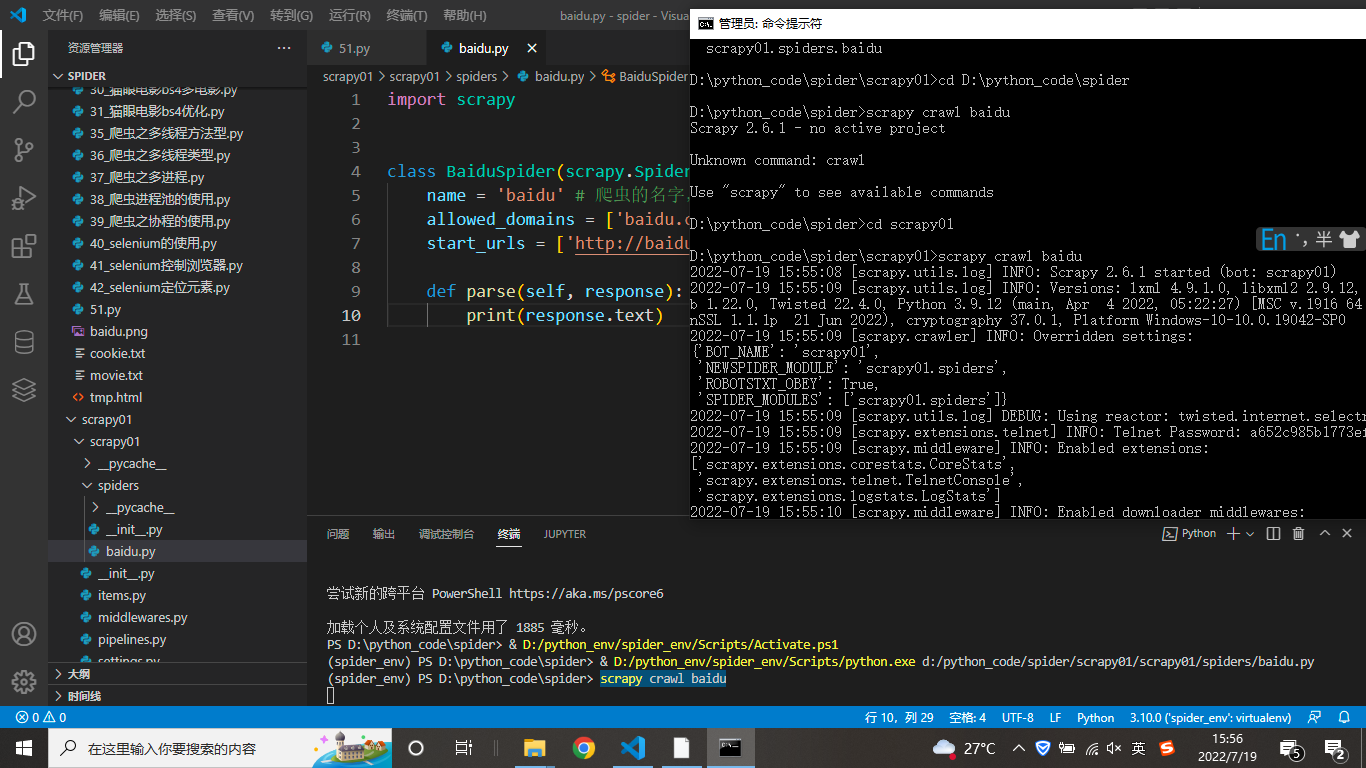Open the Search view in activity bar
The height and width of the screenshot is (768, 1366).
click(24, 102)
